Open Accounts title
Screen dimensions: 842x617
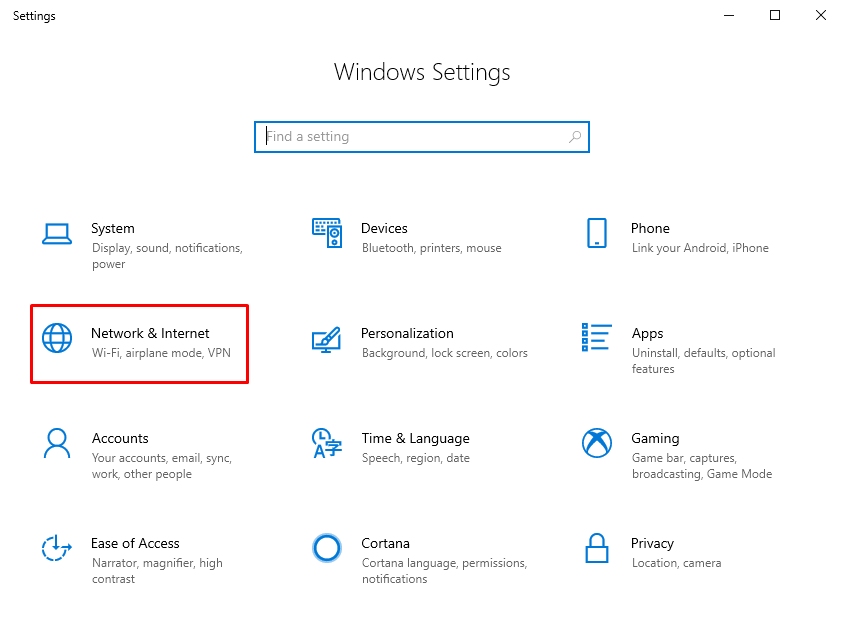click(x=120, y=438)
